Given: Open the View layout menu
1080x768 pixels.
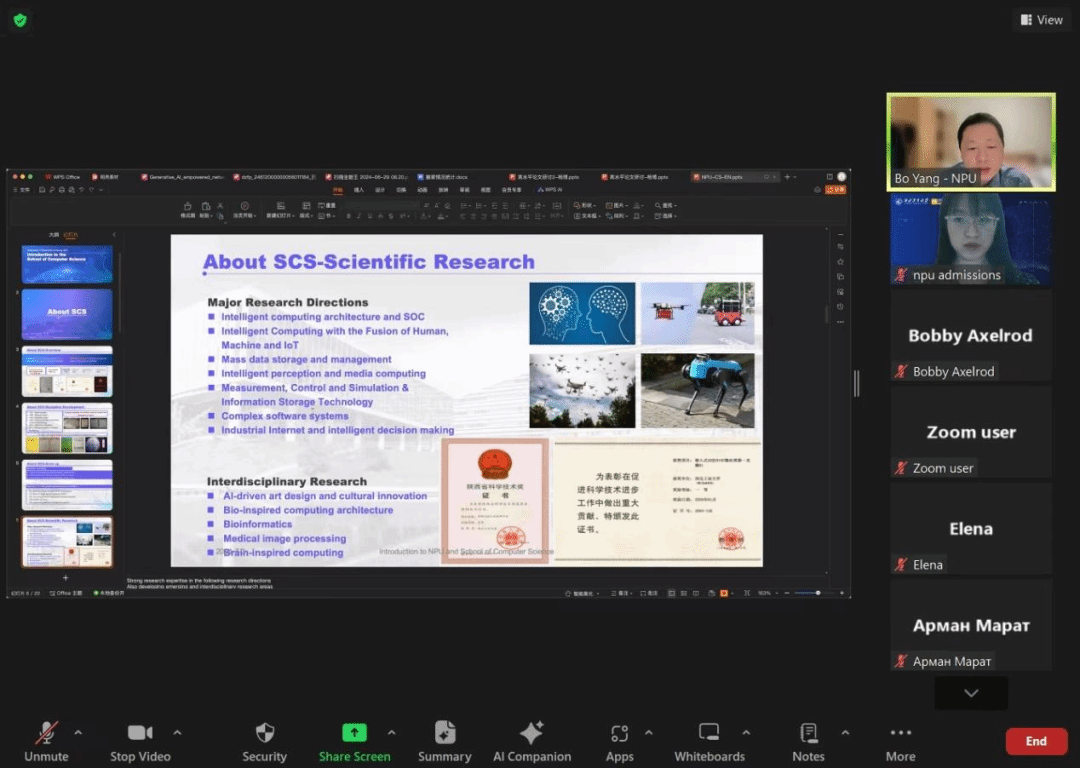Looking at the screenshot, I should pos(1041,20).
